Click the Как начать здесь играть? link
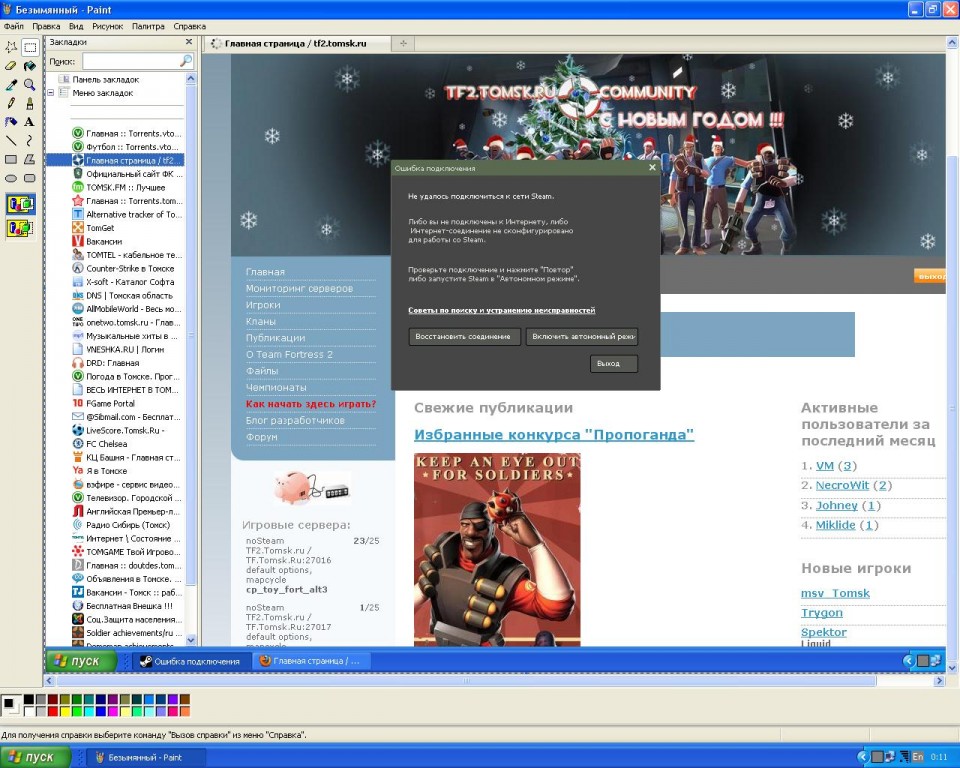Screen dimensions: 960x768 pyautogui.click(x=311, y=404)
